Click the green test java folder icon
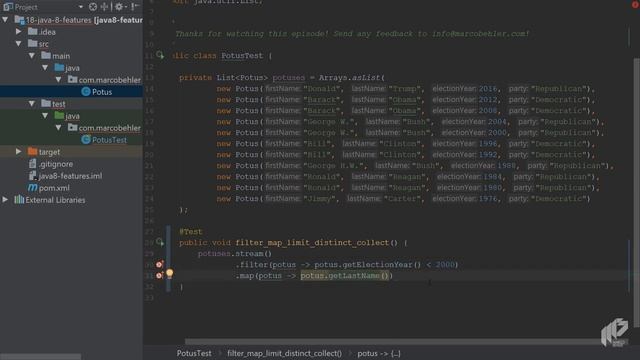This screenshot has width=640, height=360. (x=59, y=116)
